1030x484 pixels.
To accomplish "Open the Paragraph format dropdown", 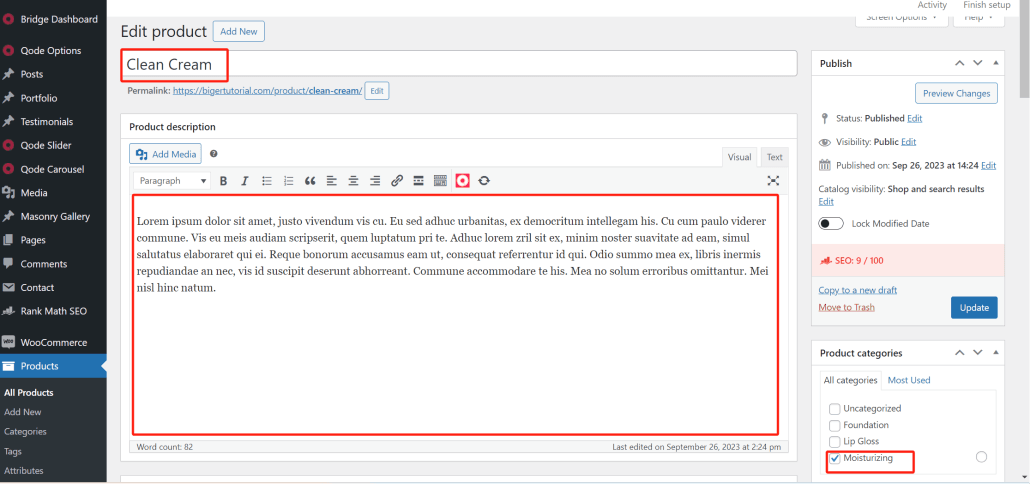I will pyautogui.click(x=172, y=181).
